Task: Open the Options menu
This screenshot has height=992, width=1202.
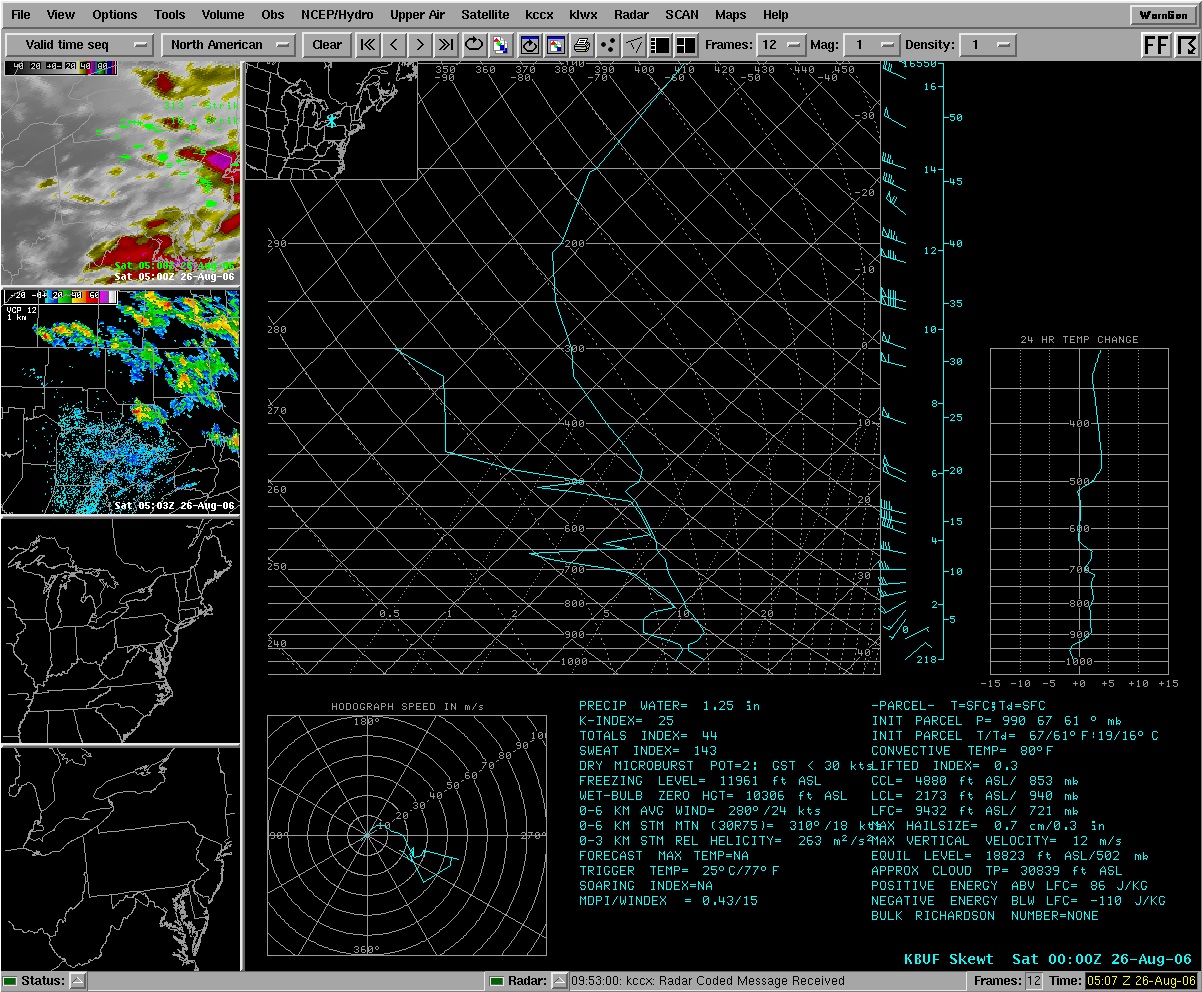Action: [115, 15]
